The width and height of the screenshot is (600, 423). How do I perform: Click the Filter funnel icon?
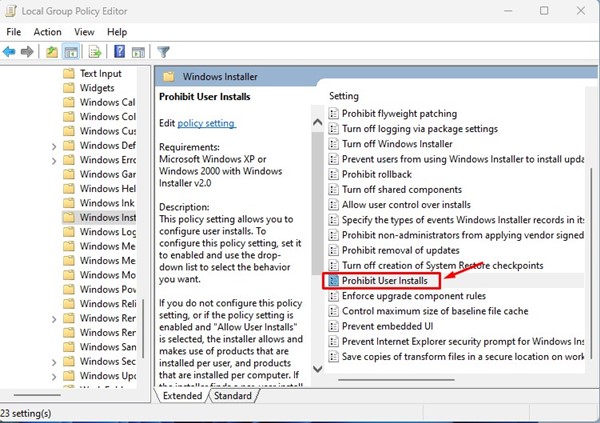click(163, 52)
